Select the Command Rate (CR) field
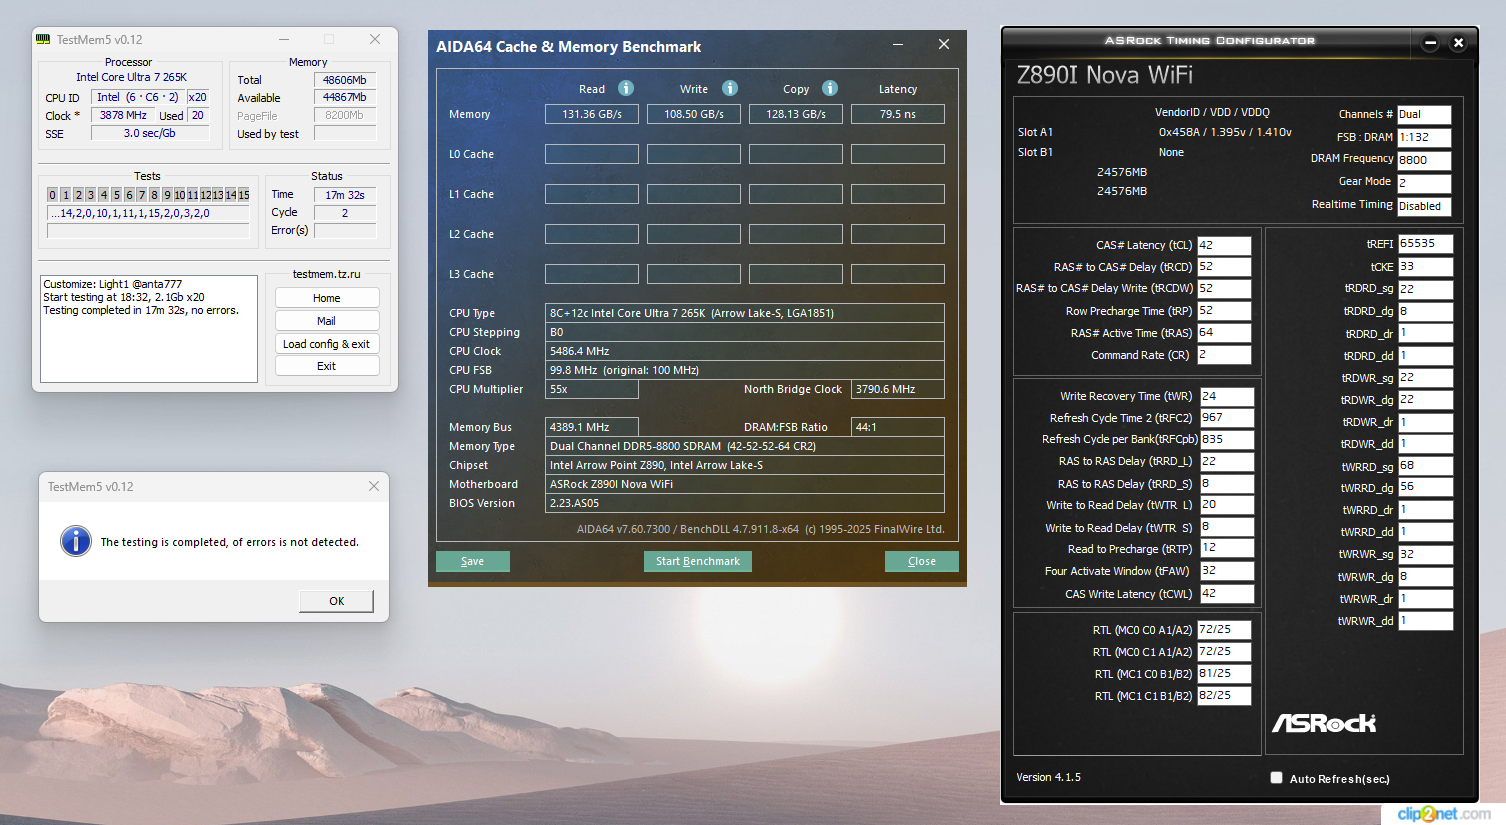The width and height of the screenshot is (1506, 825). tap(1225, 355)
